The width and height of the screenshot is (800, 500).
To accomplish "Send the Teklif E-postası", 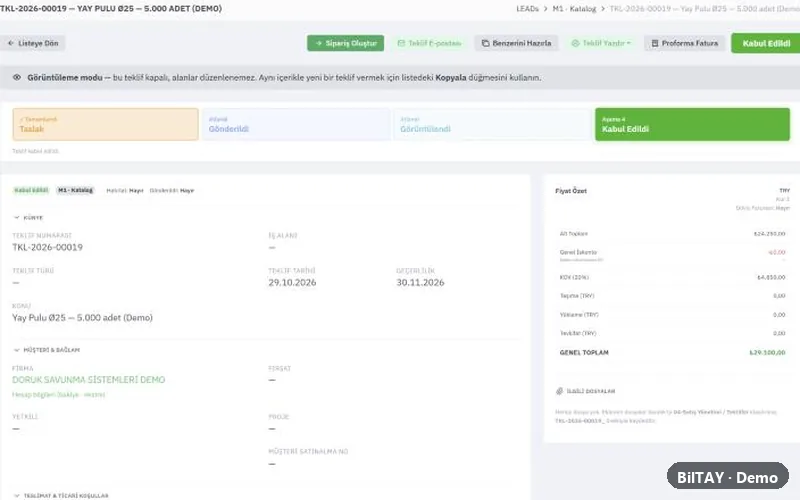I will [x=429, y=43].
